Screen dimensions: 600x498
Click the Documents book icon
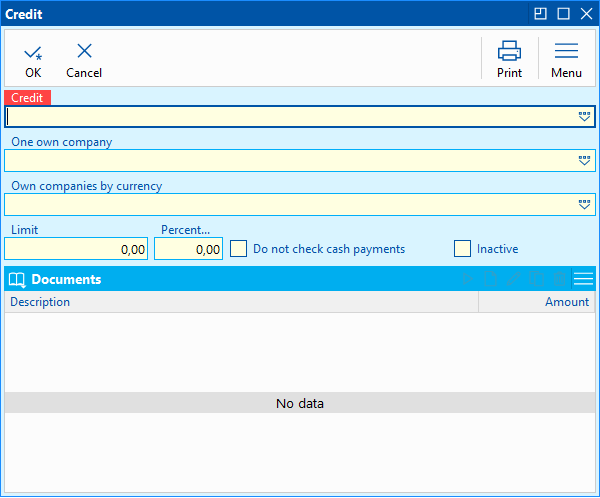[17, 280]
